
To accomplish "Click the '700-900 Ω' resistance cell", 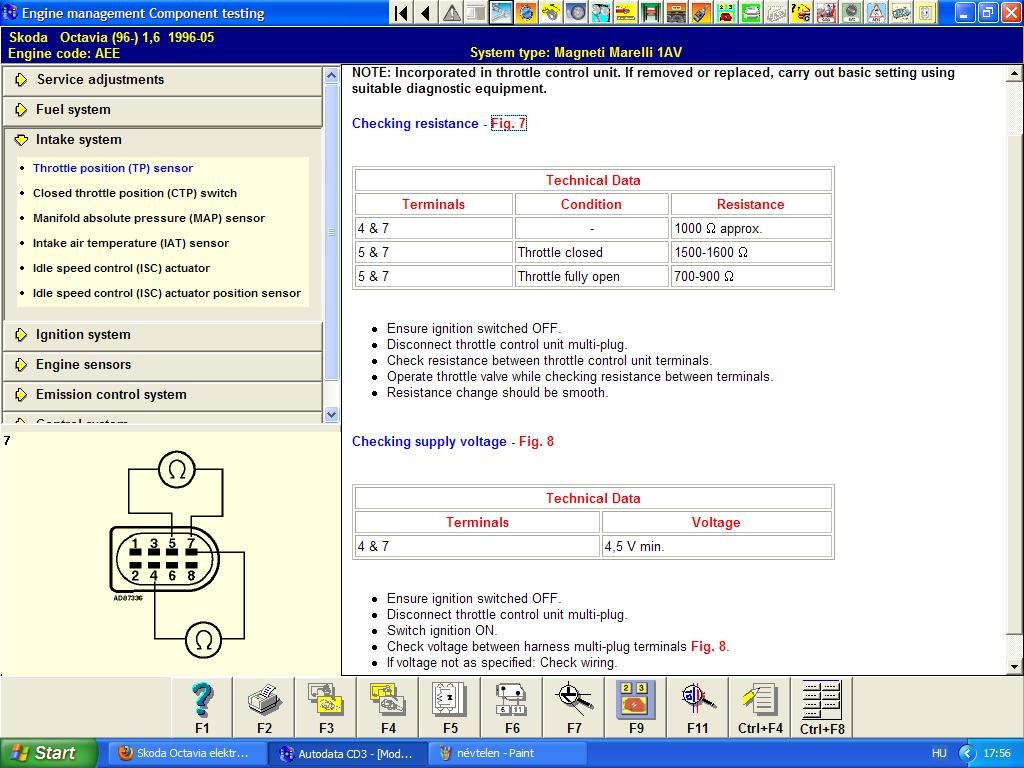I will coord(751,276).
